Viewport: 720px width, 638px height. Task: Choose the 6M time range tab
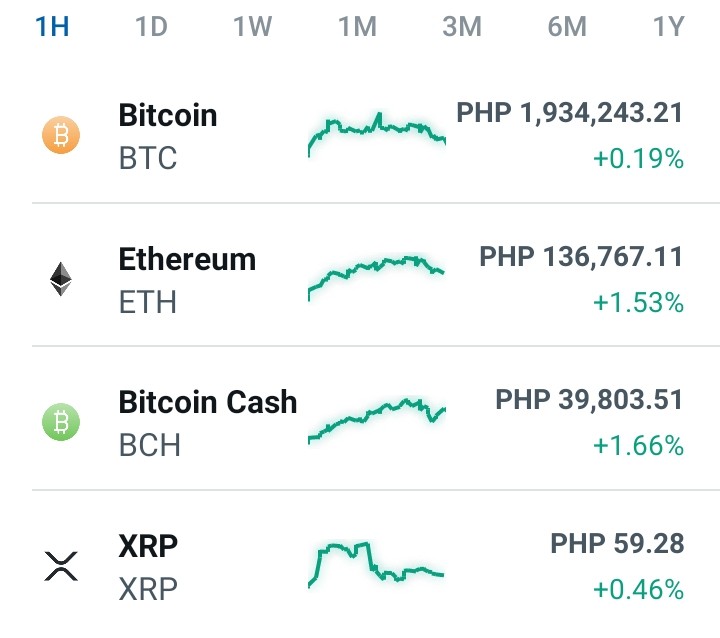[x=567, y=27]
